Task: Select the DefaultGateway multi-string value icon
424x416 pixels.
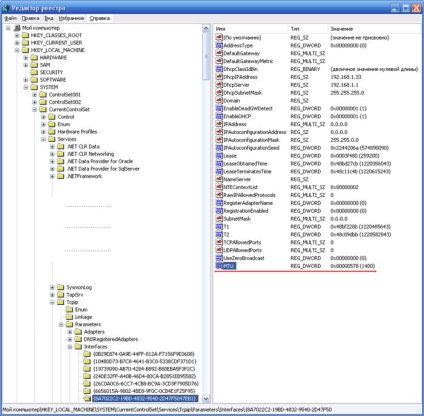Action: (219, 53)
